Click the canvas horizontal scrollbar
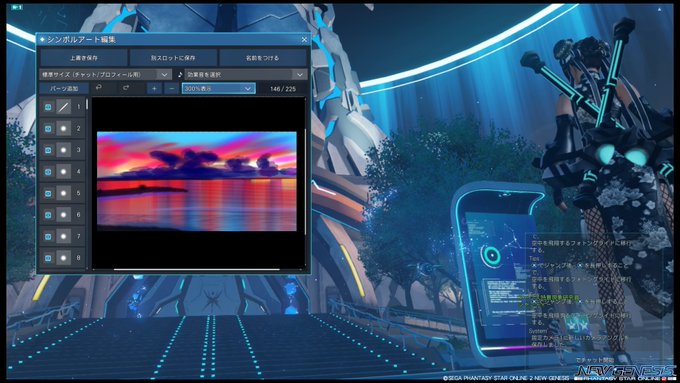This screenshot has width=680, height=383. [x=196, y=269]
